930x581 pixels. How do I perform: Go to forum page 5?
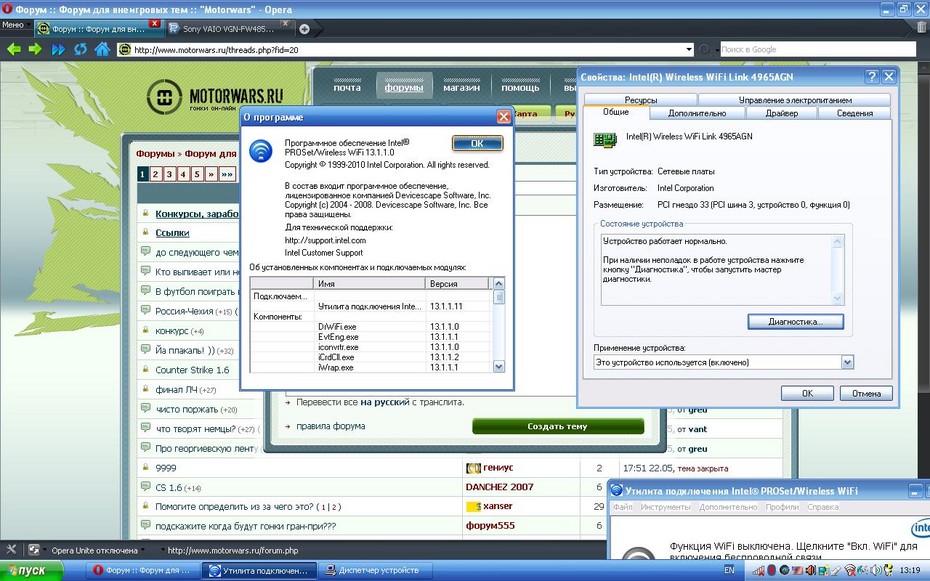(197, 174)
